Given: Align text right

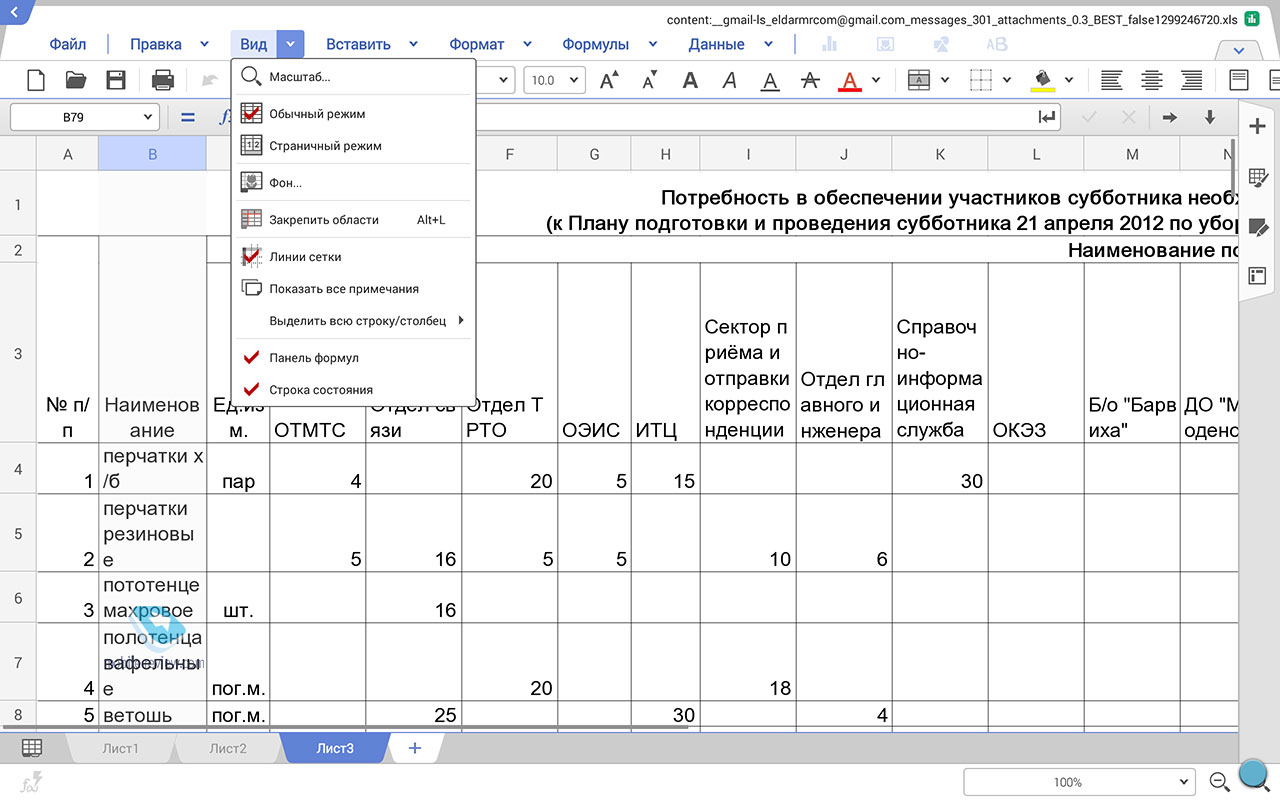Looking at the screenshot, I should pyautogui.click(x=1192, y=80).
